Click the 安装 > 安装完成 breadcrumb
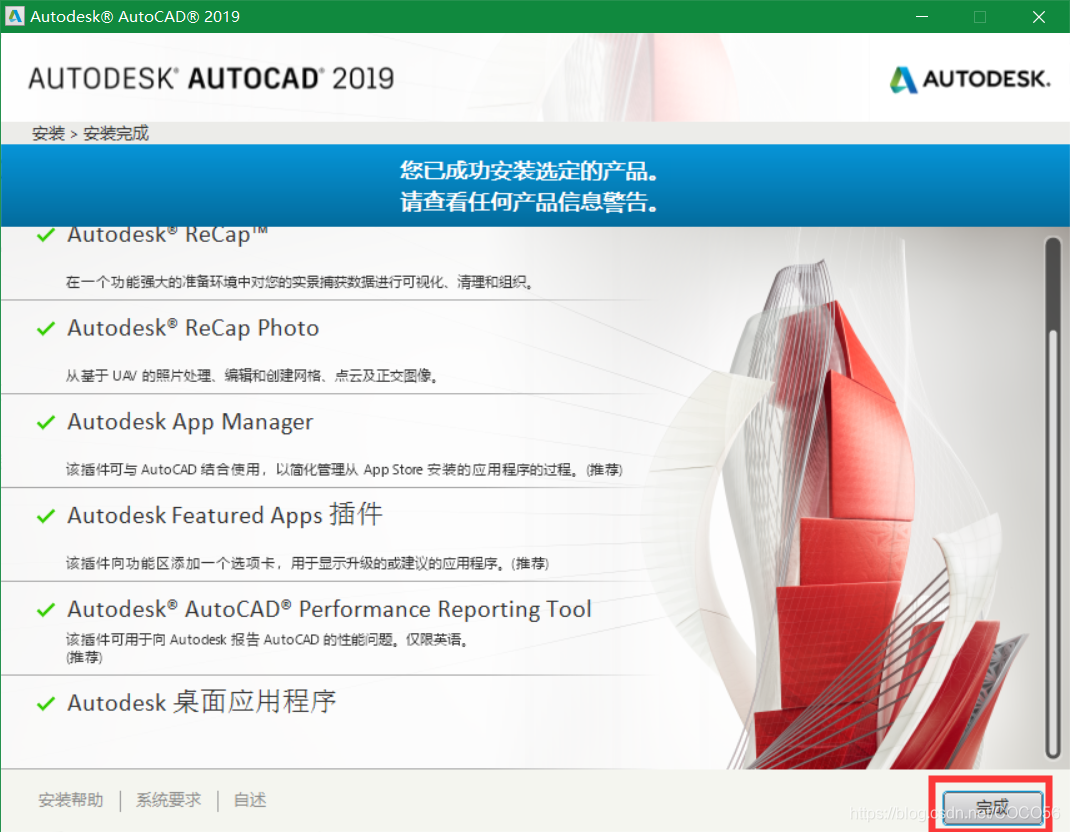Viewport: 1070px width, 832px height. [x=90, y=133]
